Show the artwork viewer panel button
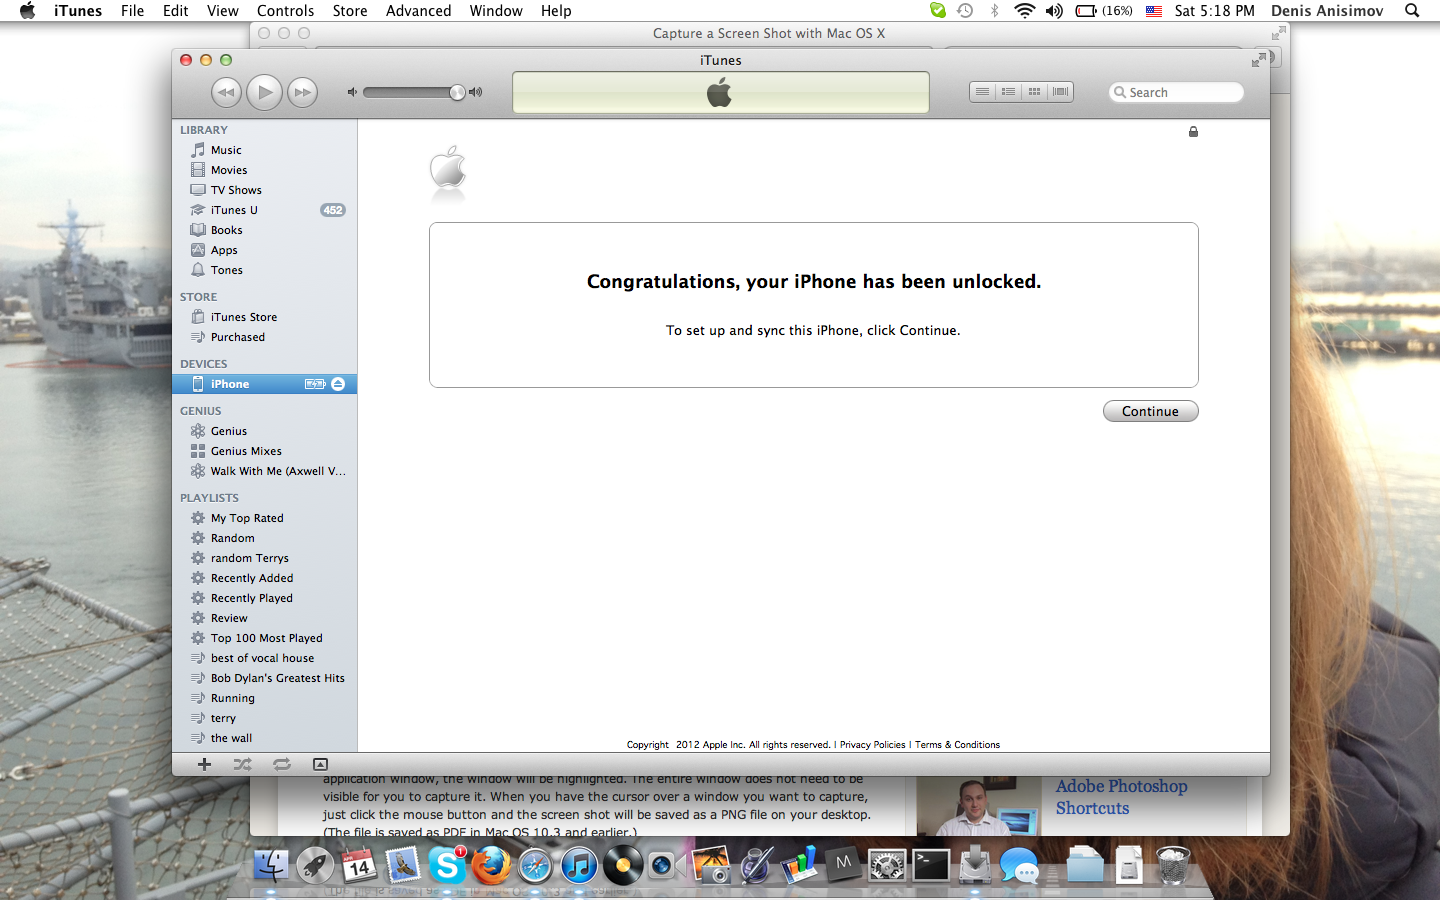 320,764
